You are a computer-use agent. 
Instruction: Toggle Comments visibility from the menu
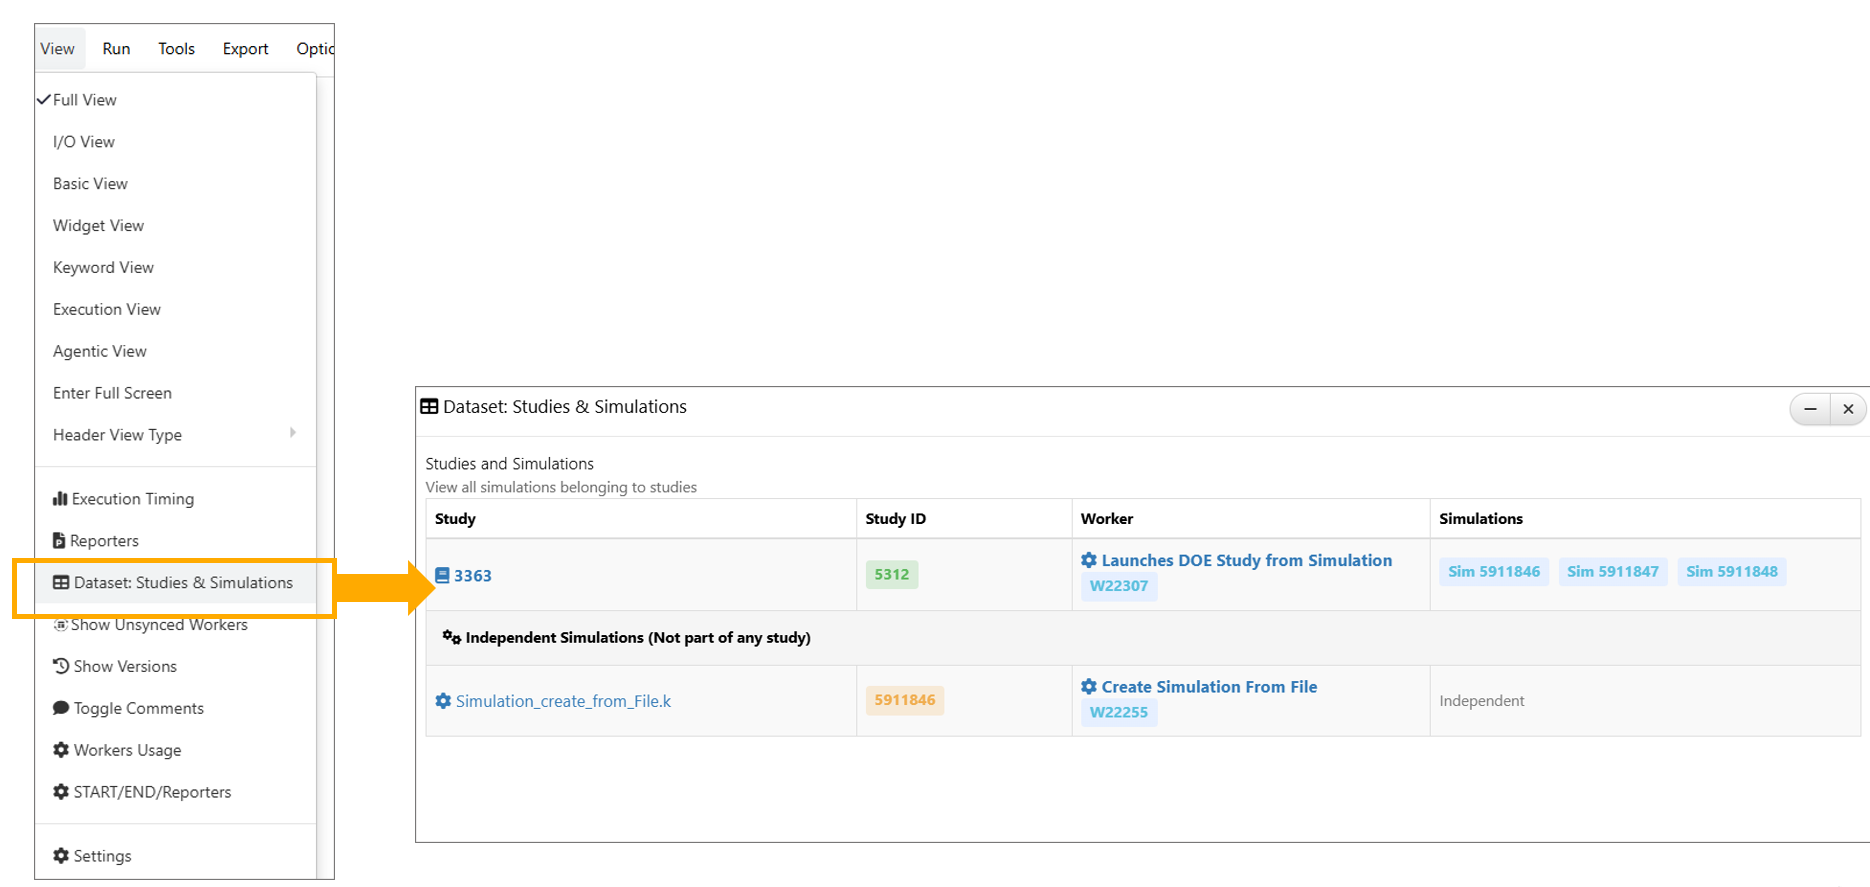point(138,708)
